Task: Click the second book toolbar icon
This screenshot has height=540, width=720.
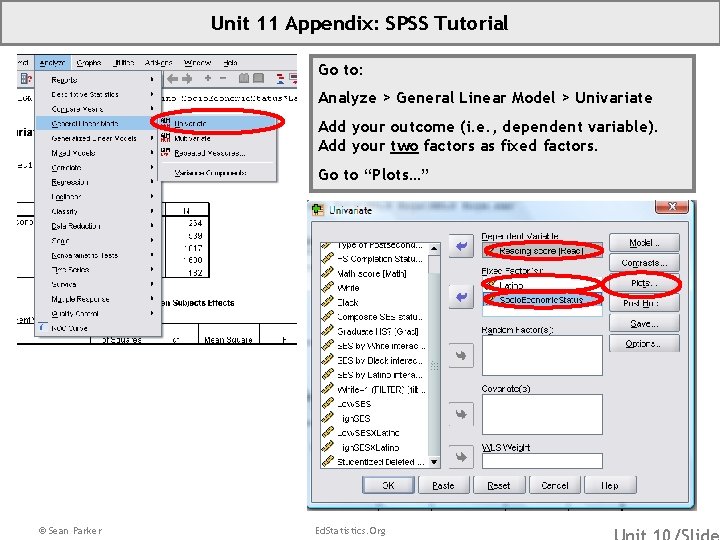Action: coord(259,79)
